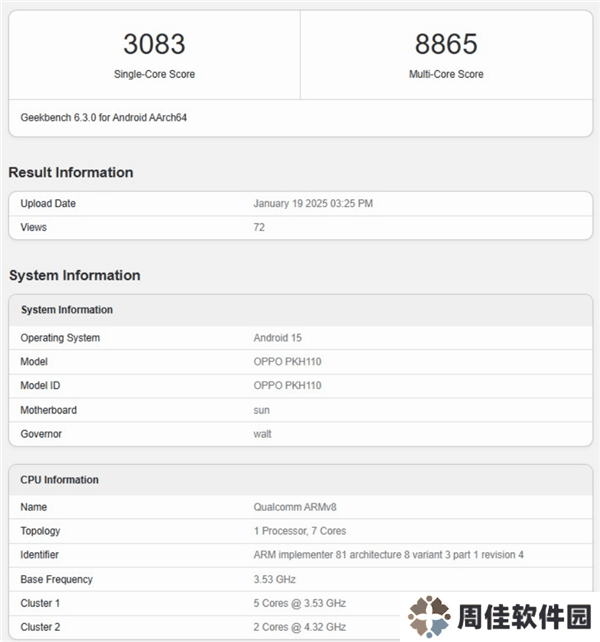Select the Multi-Core Score label
This screenshot has width=600, height=642.
(446, 74)
